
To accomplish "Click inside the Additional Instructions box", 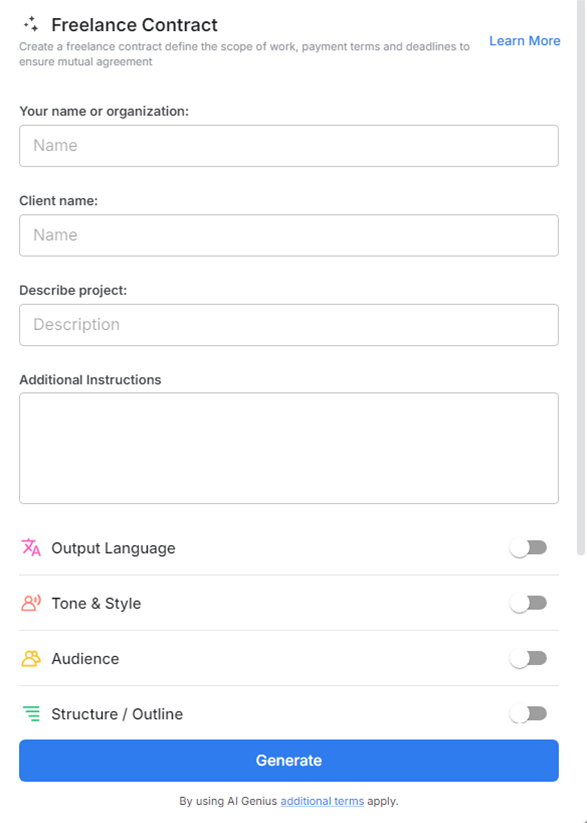I will click(289, 445).
